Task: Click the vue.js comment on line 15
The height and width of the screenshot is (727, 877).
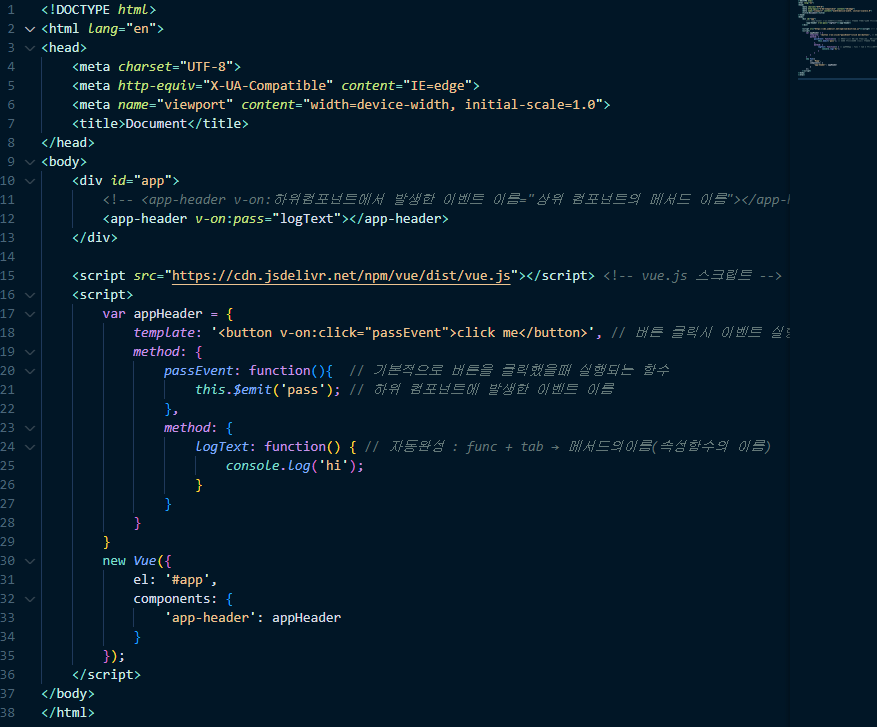Action: click(692, 276)
